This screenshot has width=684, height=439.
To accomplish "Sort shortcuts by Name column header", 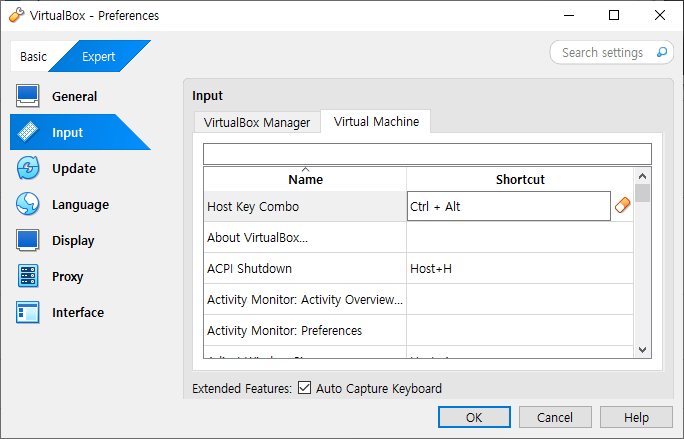I will (305, 179).
